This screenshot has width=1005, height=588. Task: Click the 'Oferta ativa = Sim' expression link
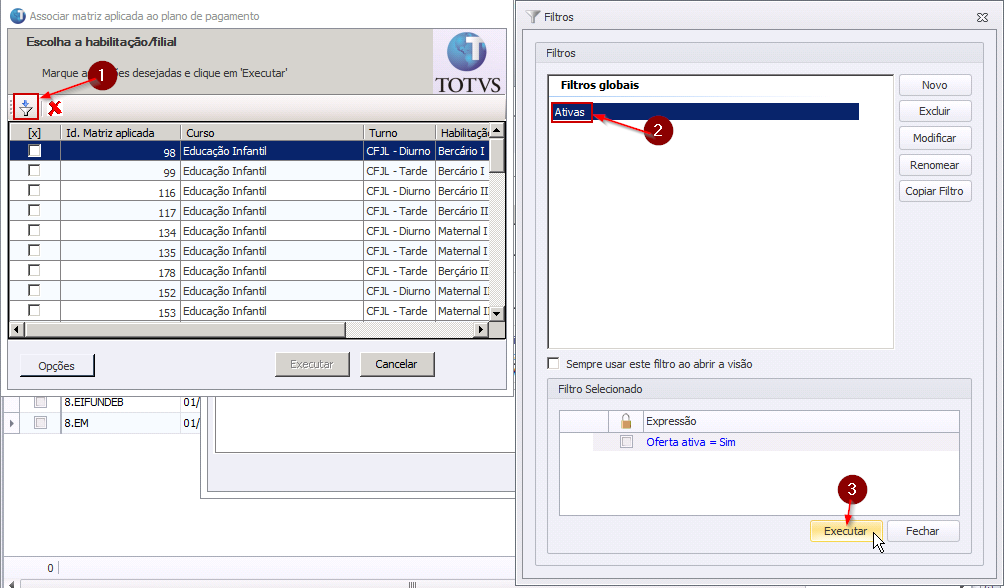690,442
